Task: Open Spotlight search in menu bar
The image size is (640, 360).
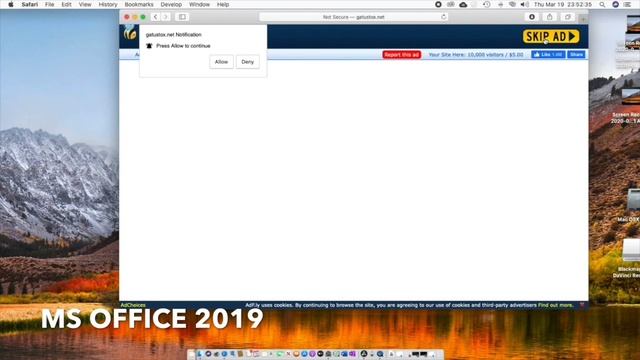Action: [602, 4]
